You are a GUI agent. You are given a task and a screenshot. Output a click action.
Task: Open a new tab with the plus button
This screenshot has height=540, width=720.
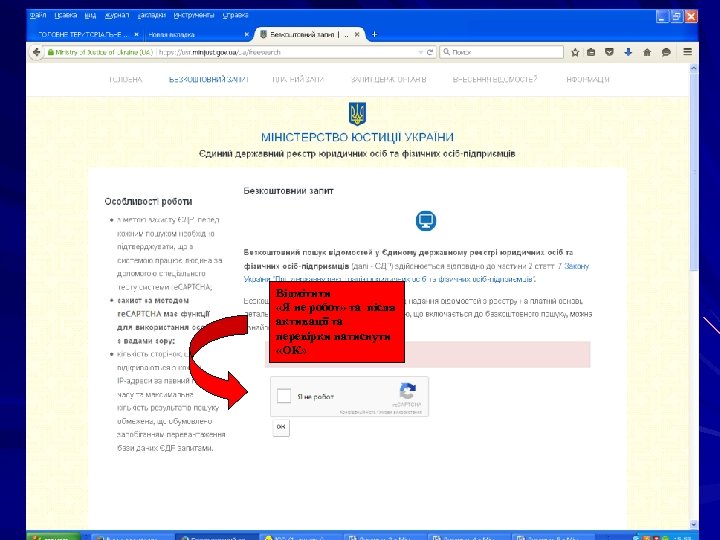pos(374,34)
